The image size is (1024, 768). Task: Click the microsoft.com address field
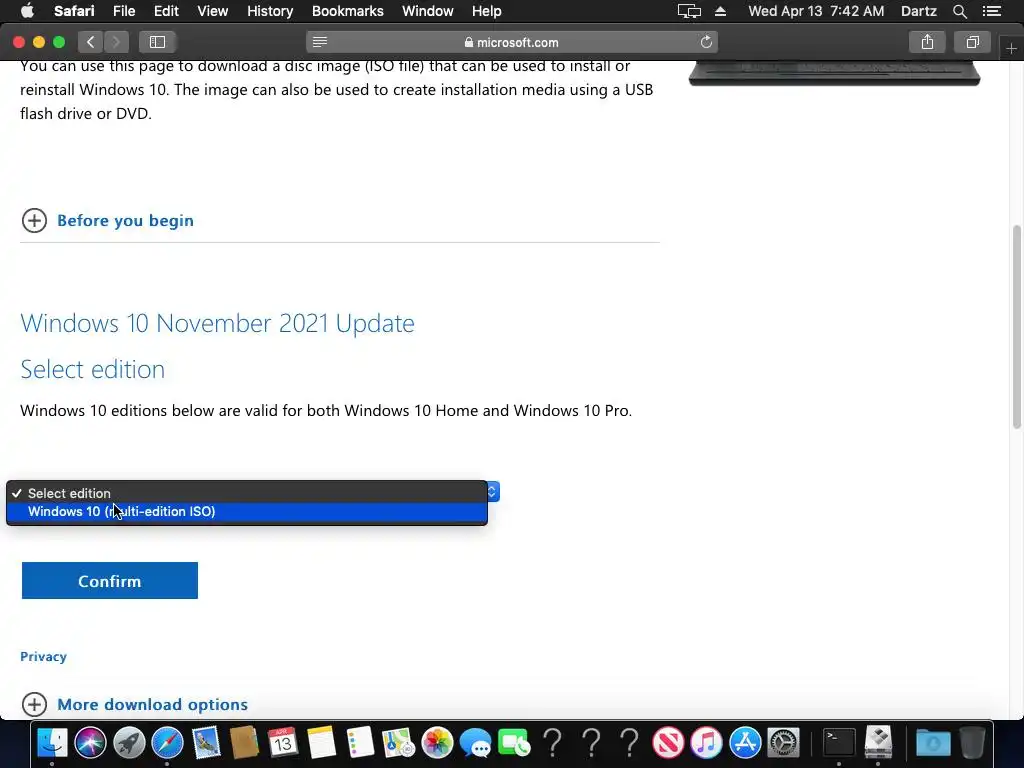[512, 42]
